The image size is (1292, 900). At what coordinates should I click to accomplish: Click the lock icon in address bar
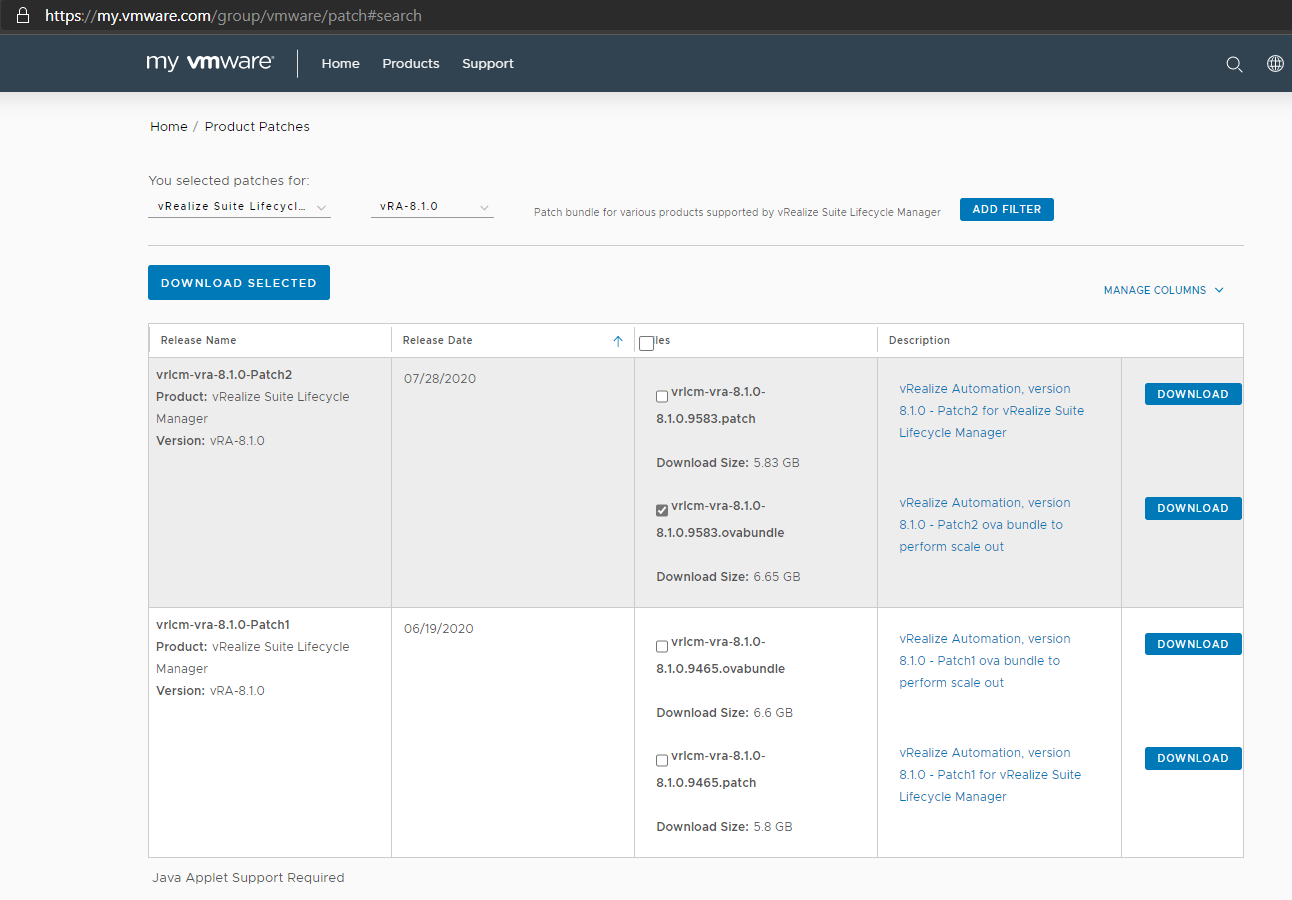coord(23,15)
